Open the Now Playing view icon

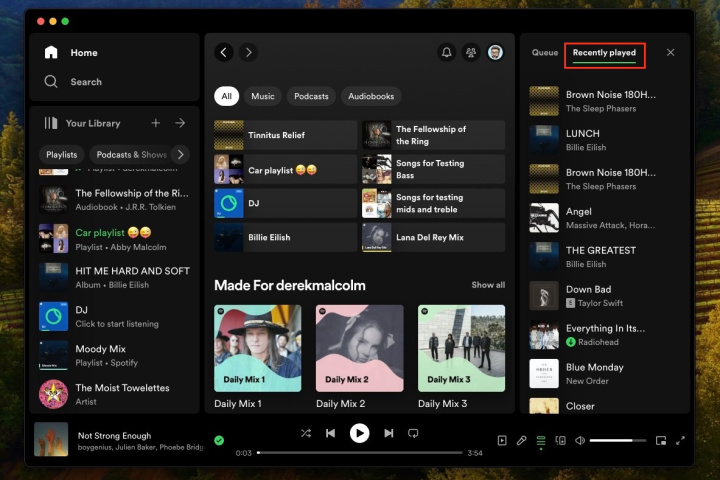[x=502, y=440]
